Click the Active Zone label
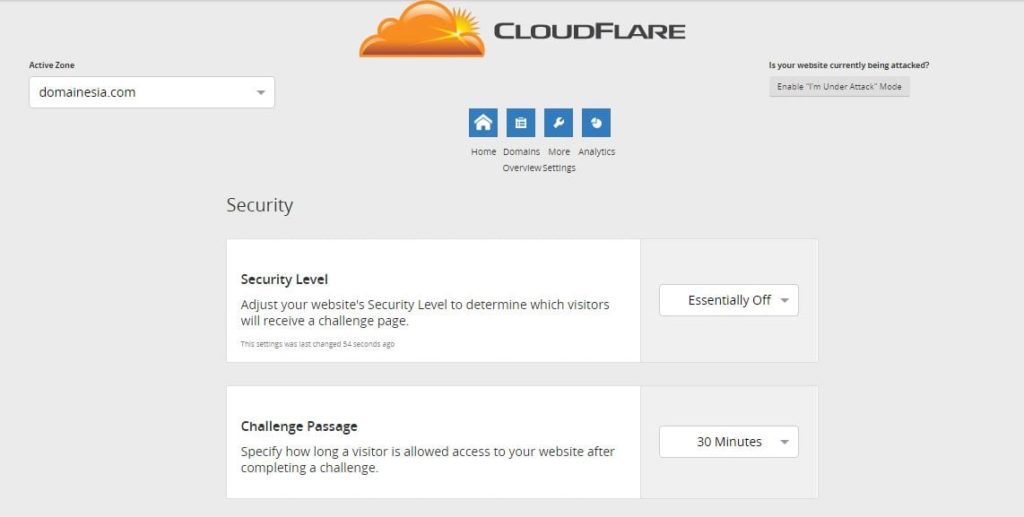Screen dimensions: 1024x517 click(52, 65)
